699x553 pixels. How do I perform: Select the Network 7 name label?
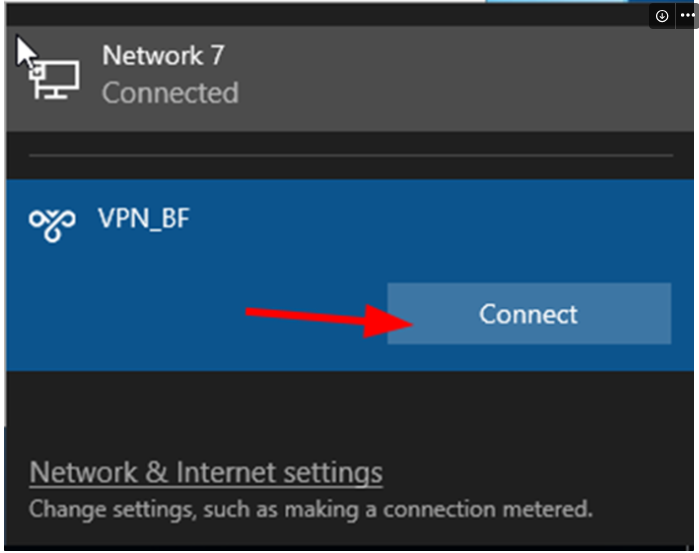163,56
